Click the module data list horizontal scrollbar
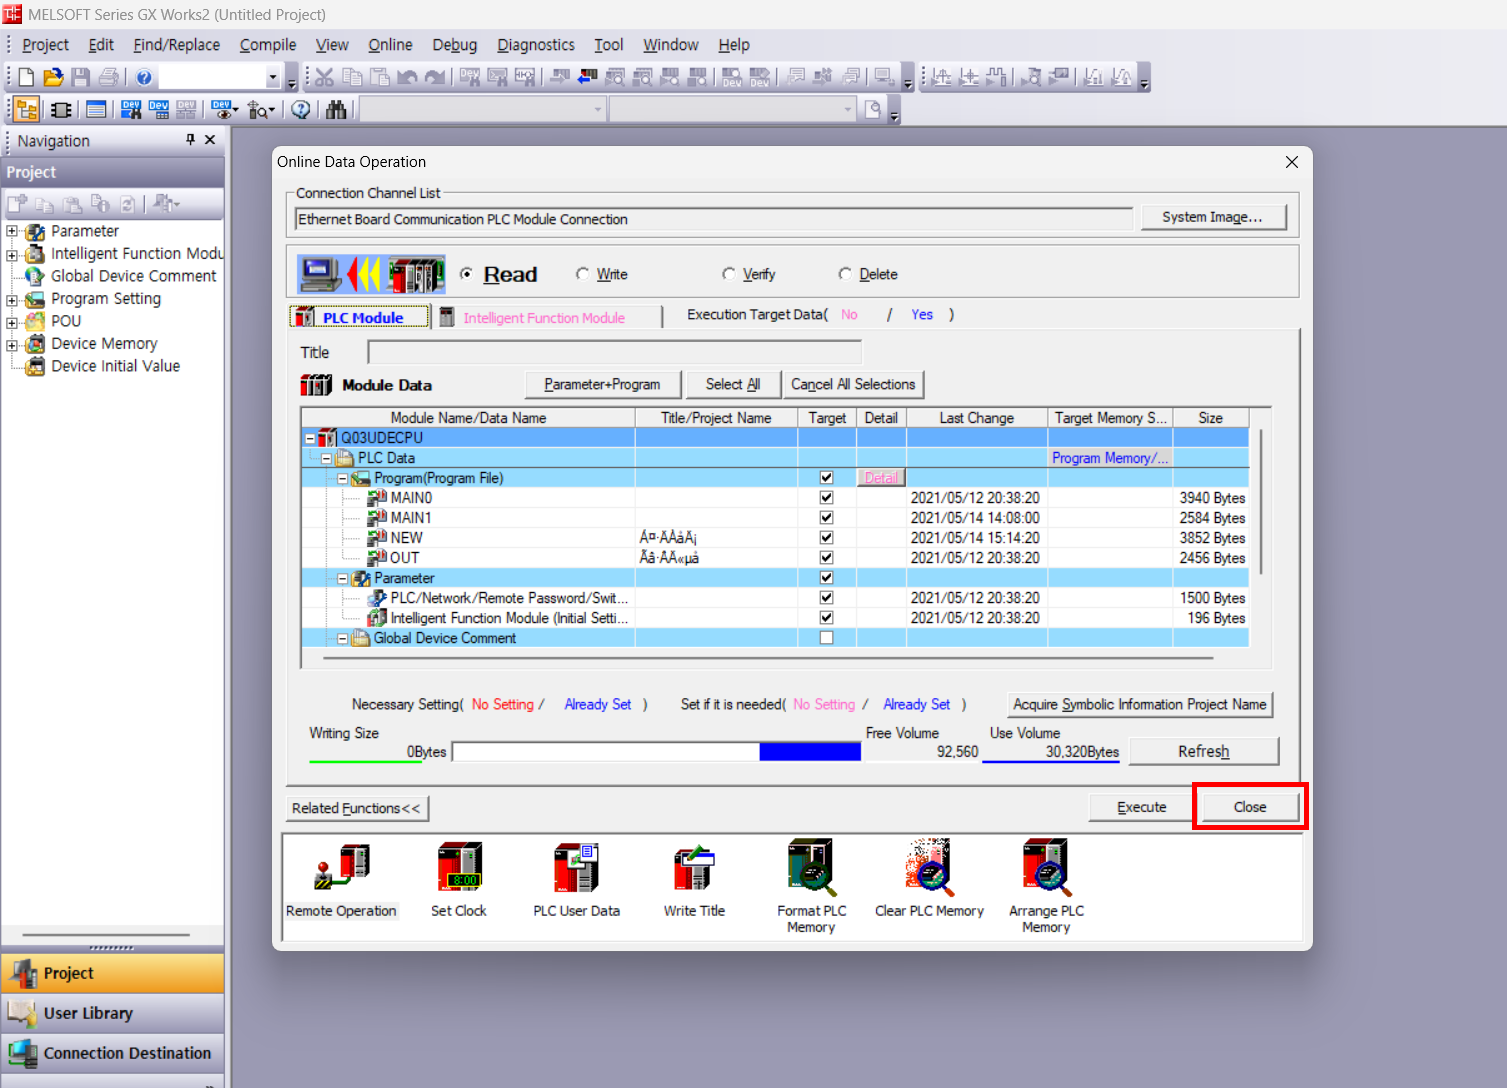The width and height of the screenshot is (1507, 1088). pos(770,658)
